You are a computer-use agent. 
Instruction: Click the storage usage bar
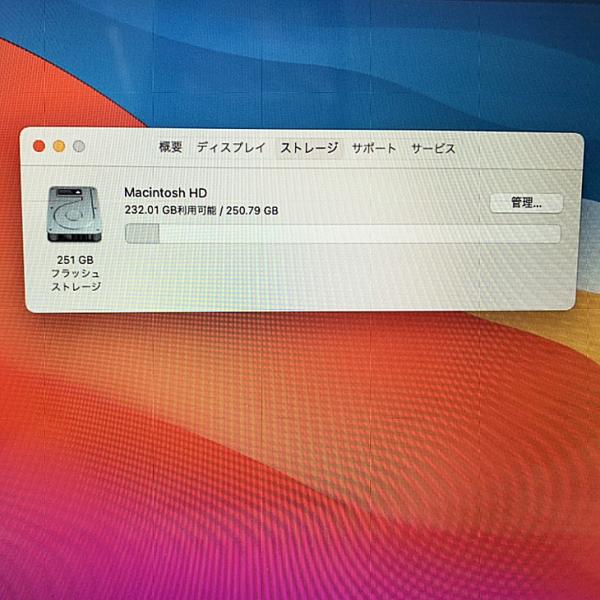[x=343, y=234]
